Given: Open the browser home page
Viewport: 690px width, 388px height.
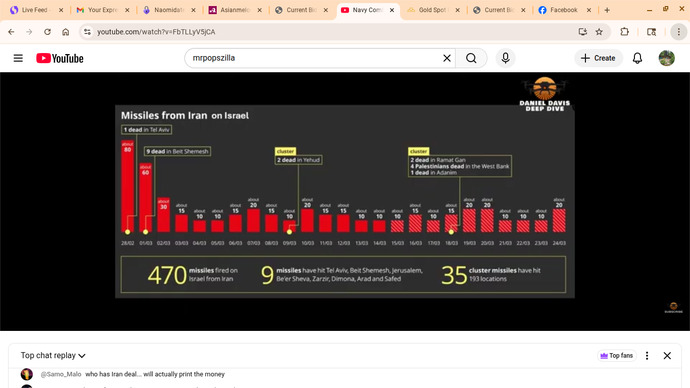Looking at the screenshot, I should 66,32.
